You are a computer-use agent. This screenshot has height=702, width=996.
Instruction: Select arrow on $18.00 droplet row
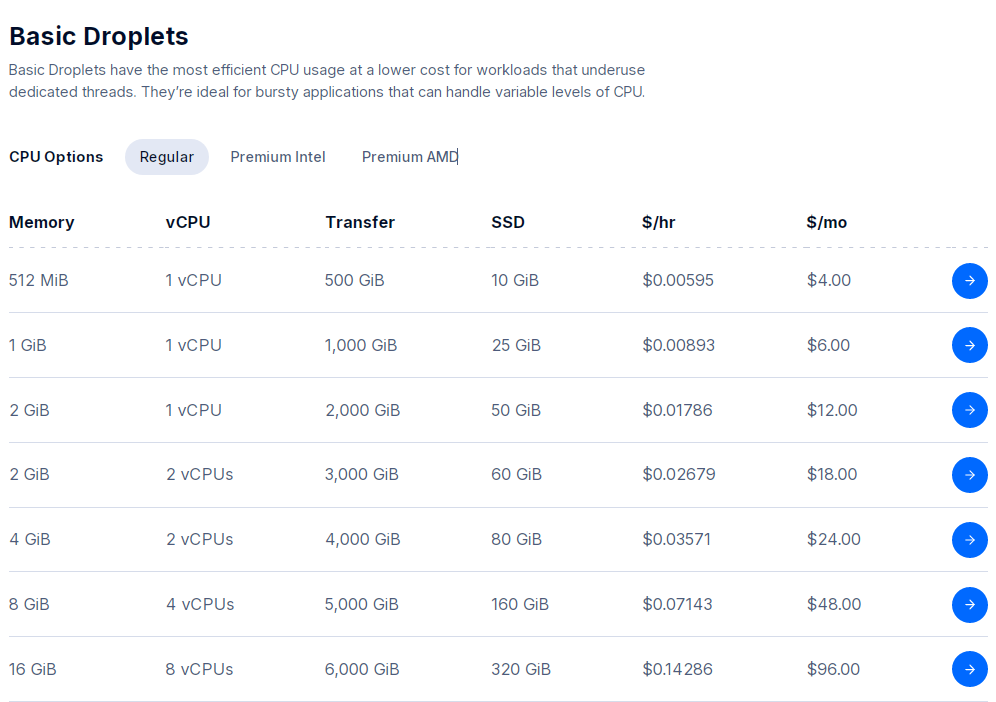coord(969,475)
